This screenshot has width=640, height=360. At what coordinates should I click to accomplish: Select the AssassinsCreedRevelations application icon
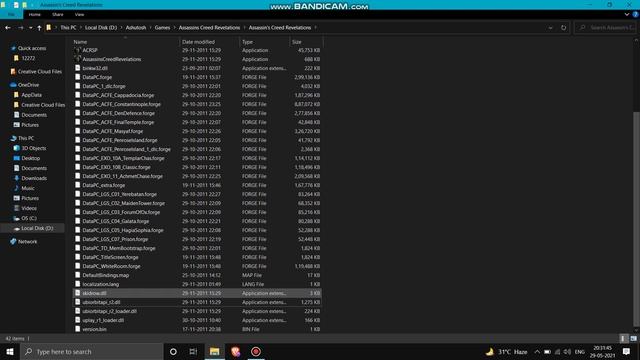[x=78, y=59]
